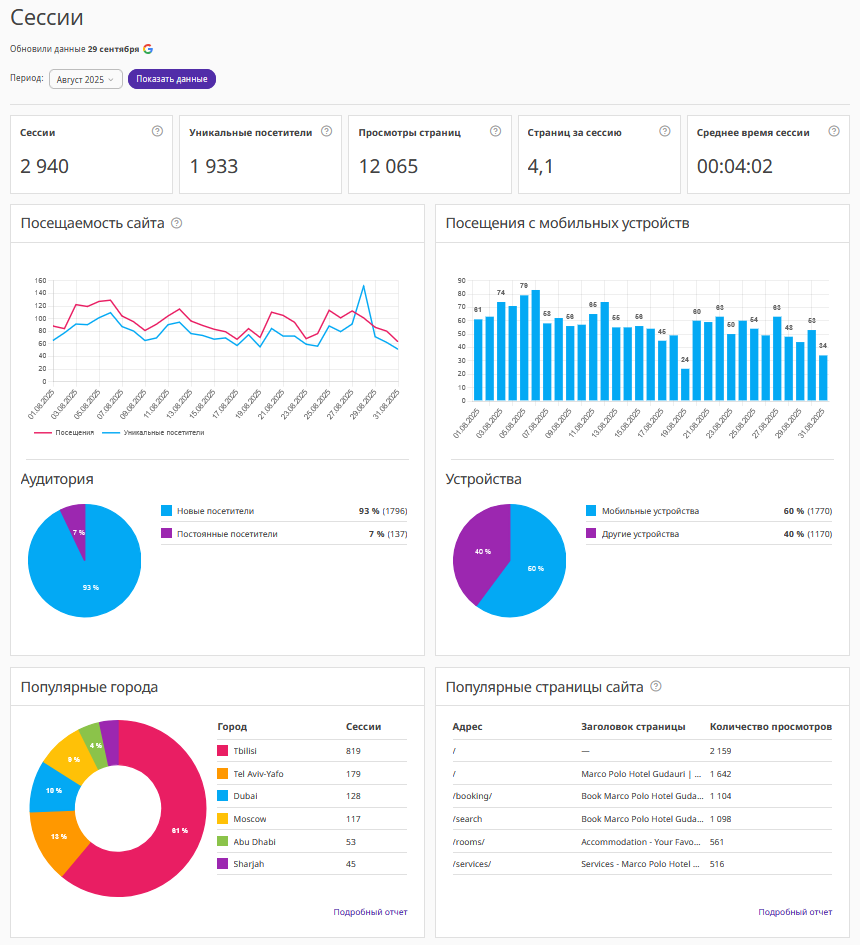The image size is (860, 945).
Task: Click help icon on Сессии card
Action: pos(157,131)
